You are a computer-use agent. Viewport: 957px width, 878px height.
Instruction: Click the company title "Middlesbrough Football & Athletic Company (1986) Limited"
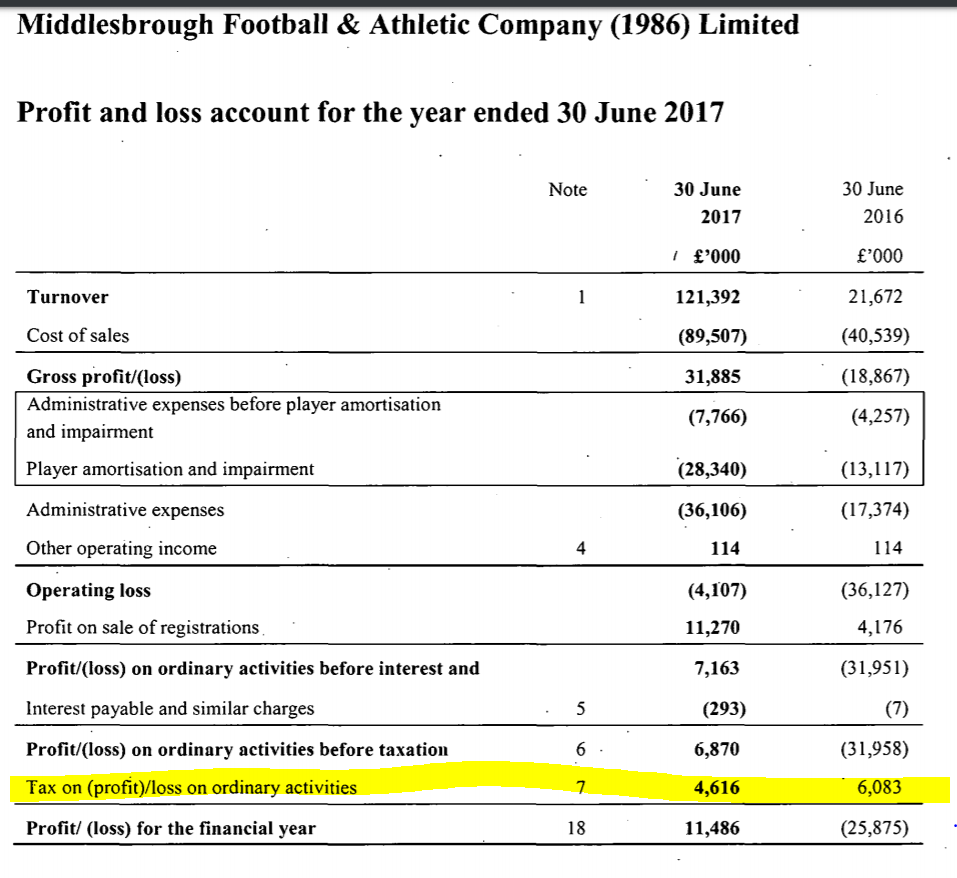pyautogui.click(x=408, y=26)
